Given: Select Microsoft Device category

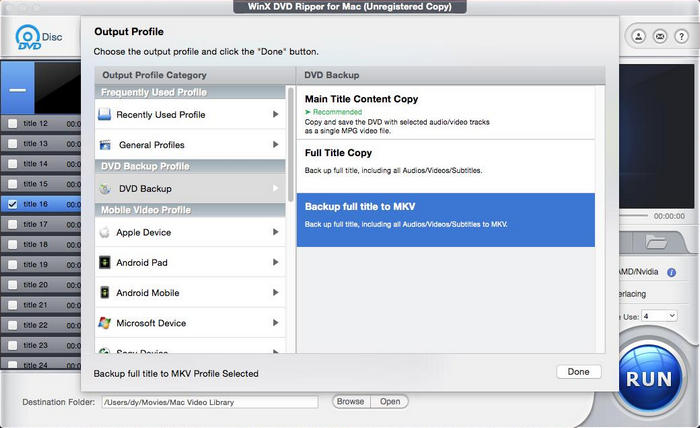Looking at the screenshot, I should pos(190,323).
